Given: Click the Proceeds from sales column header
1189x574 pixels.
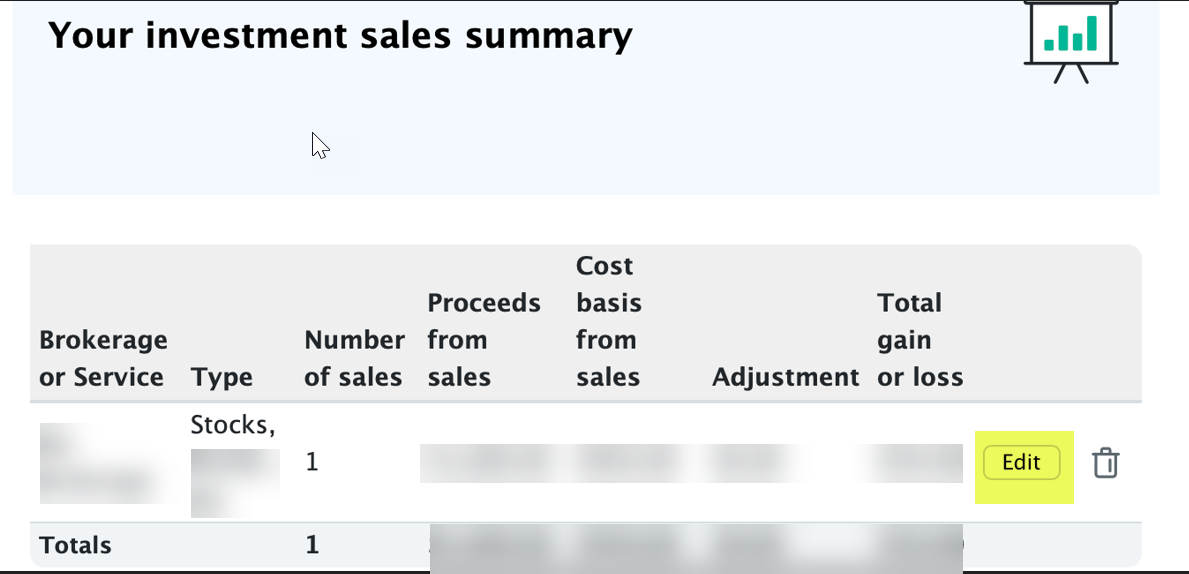Looking at the screenshot, I should [484, 340].
